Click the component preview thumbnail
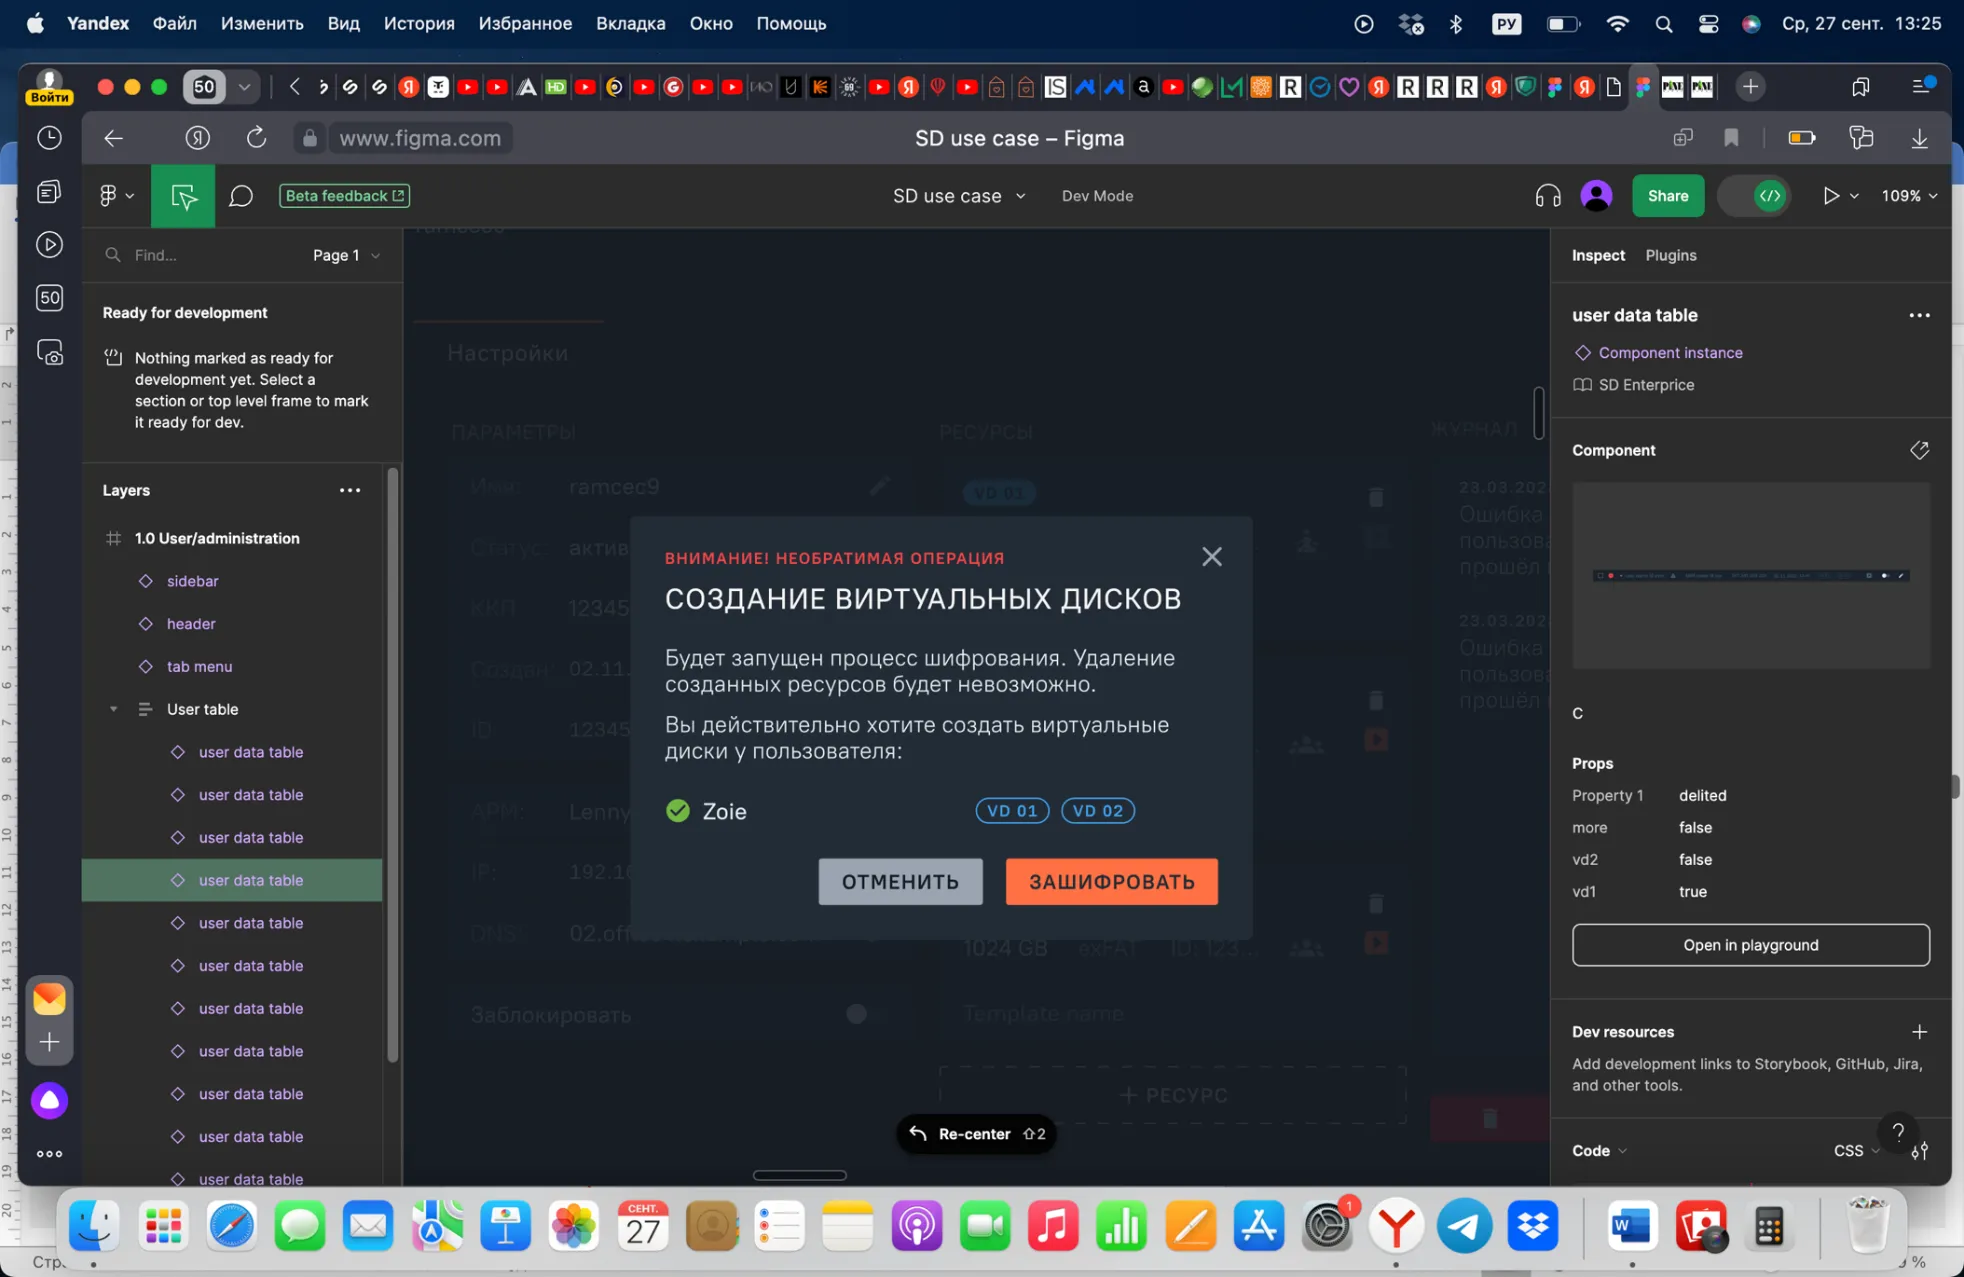Viewport: 1964px width, 1277px height. point(1750,576)
